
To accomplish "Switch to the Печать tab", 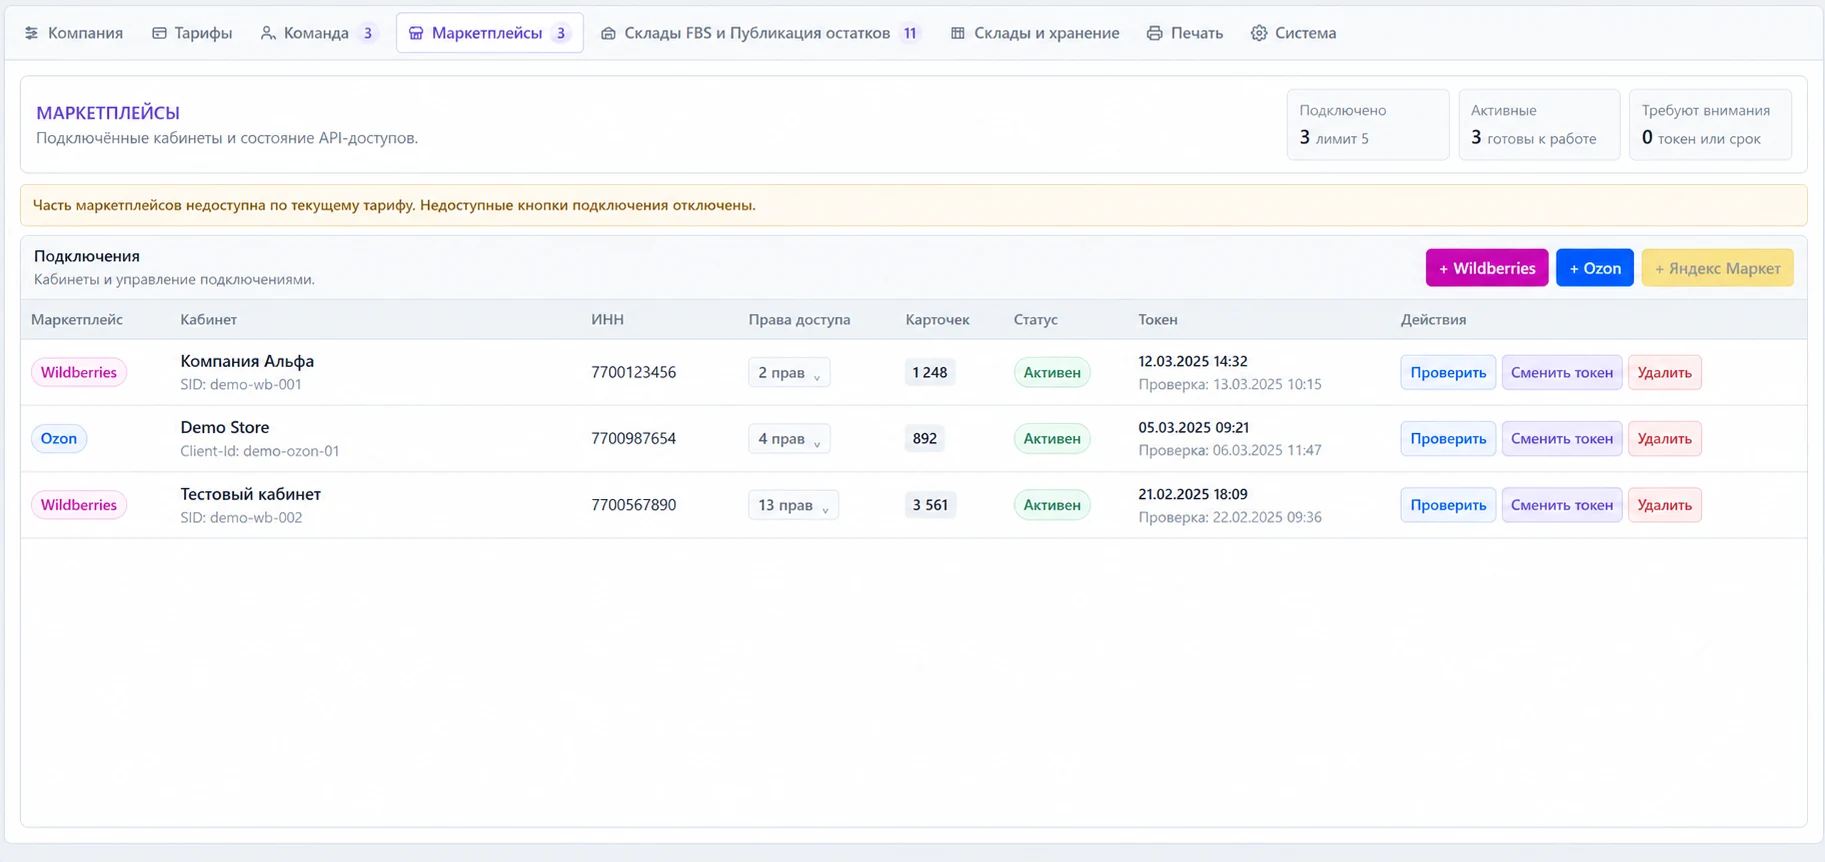I will [x=1185, y=33].
